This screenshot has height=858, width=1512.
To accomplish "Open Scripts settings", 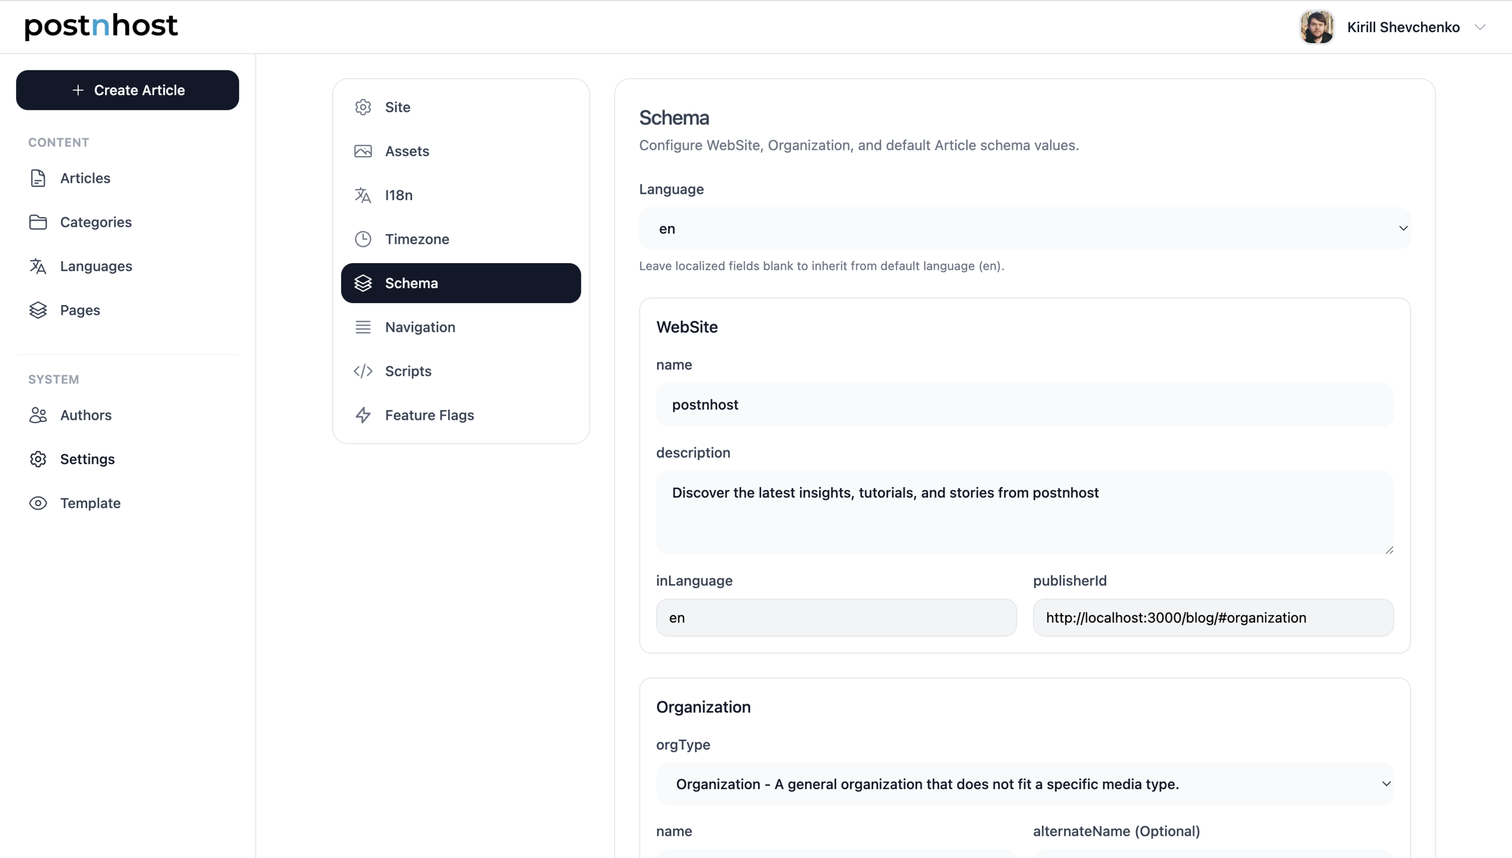I will point(461,371).
